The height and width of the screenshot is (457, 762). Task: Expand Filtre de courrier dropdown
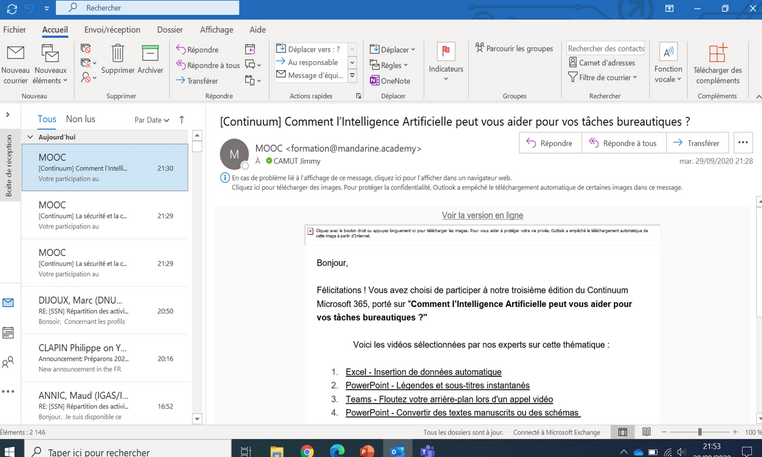point(610,78)
